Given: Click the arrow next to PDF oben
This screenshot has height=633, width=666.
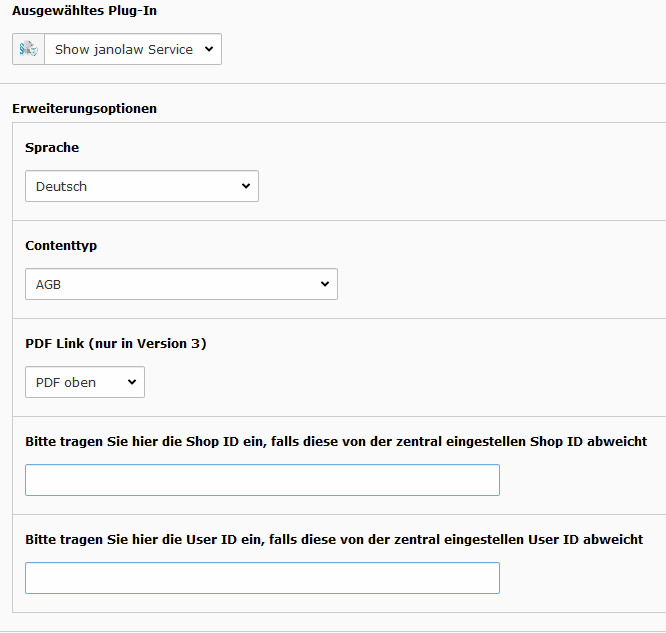Looking at the screenshot, I should tap(132, 382).
